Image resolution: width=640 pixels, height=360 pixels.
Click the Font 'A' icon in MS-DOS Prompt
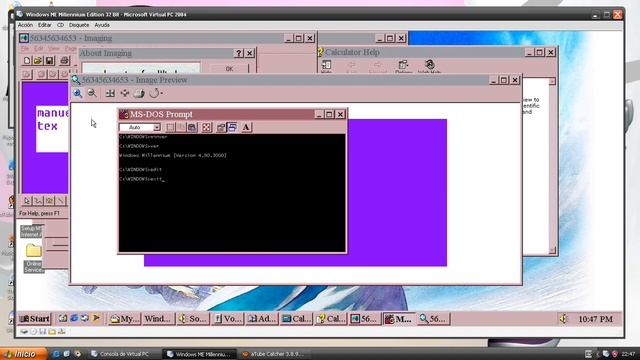[x=246, y=127]
